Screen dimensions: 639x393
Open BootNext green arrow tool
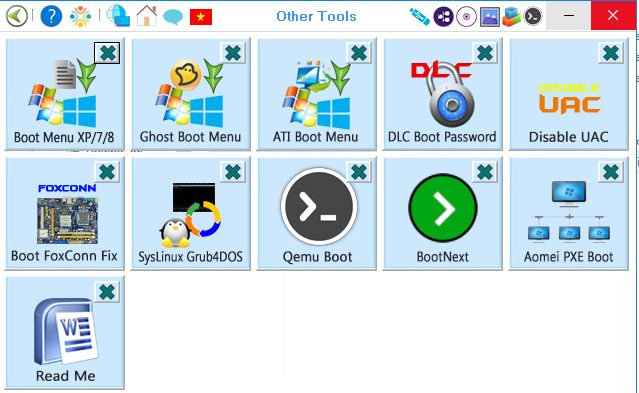pyautogui.click(x=443, y=213)
